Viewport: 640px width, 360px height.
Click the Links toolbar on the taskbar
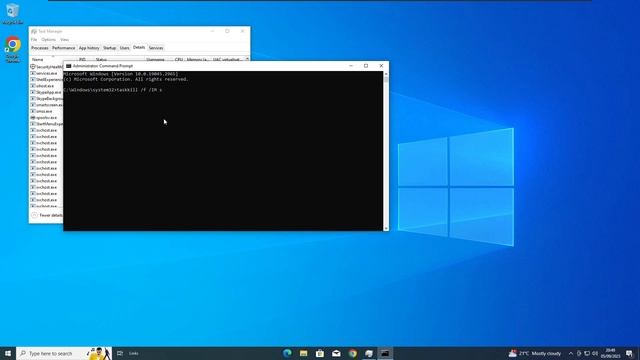133,353
